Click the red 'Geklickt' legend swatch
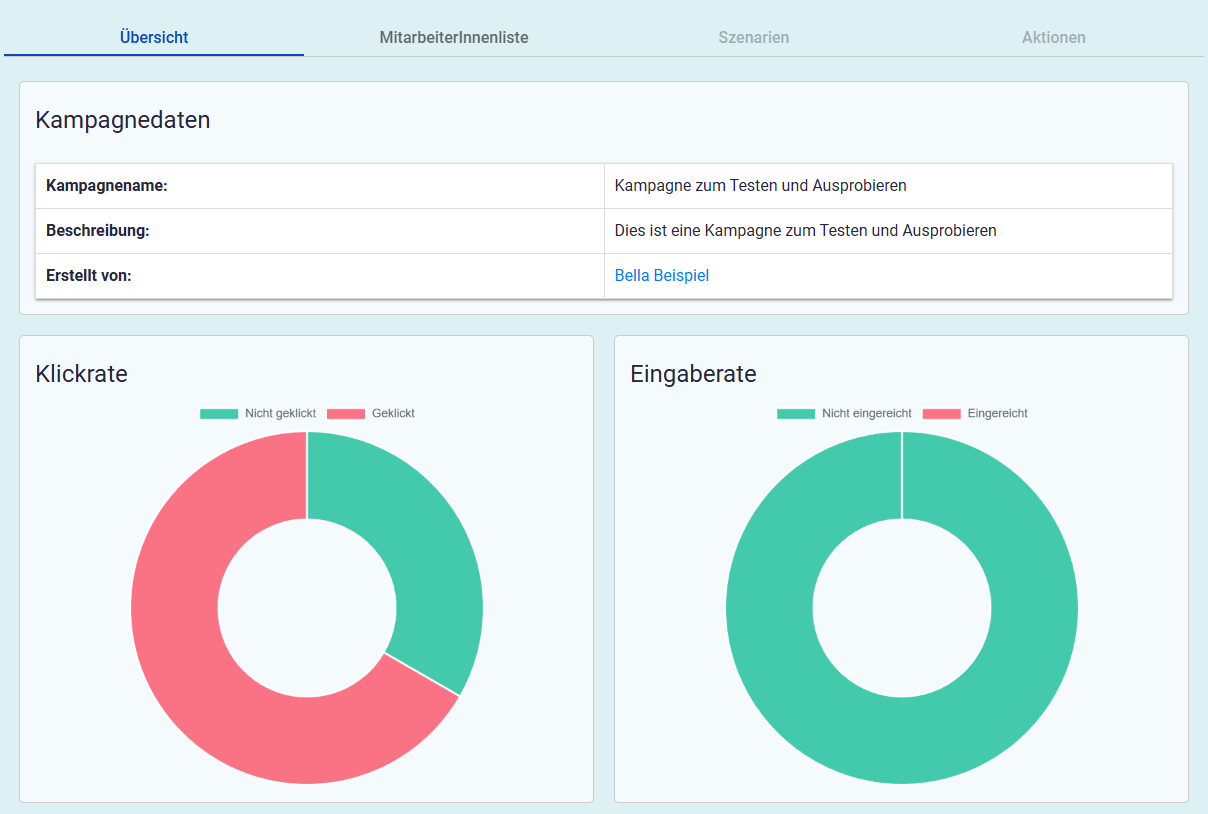This screenshot has width=1208, height=814. click(x=346, y=414)
